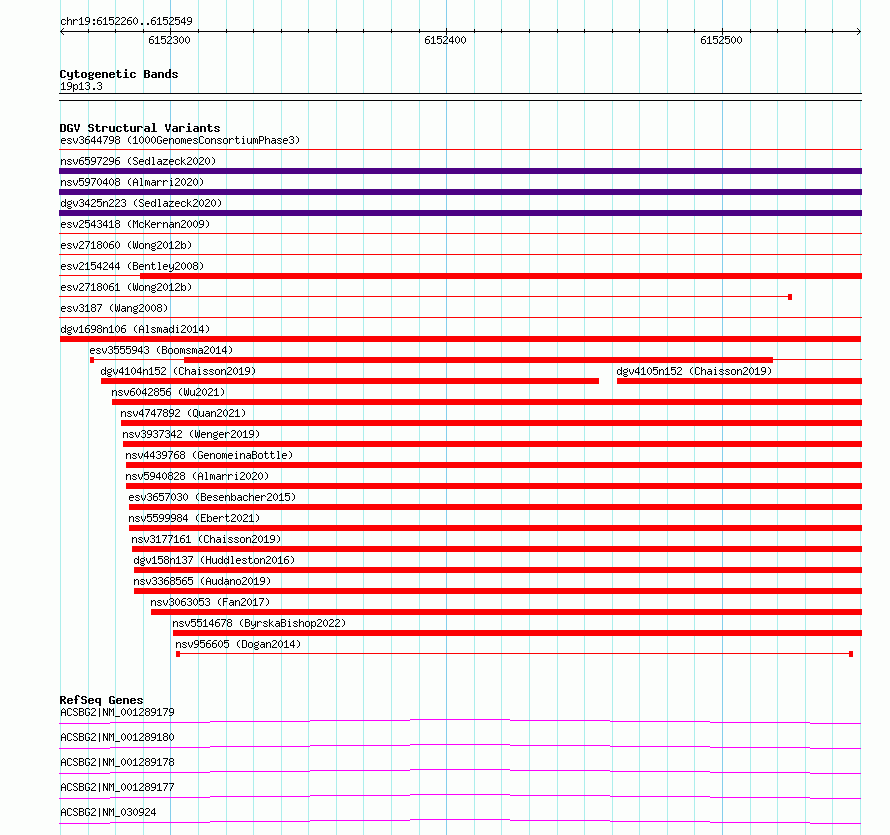Click esv2718061 (Wong2012b) label

pos(126,287)
